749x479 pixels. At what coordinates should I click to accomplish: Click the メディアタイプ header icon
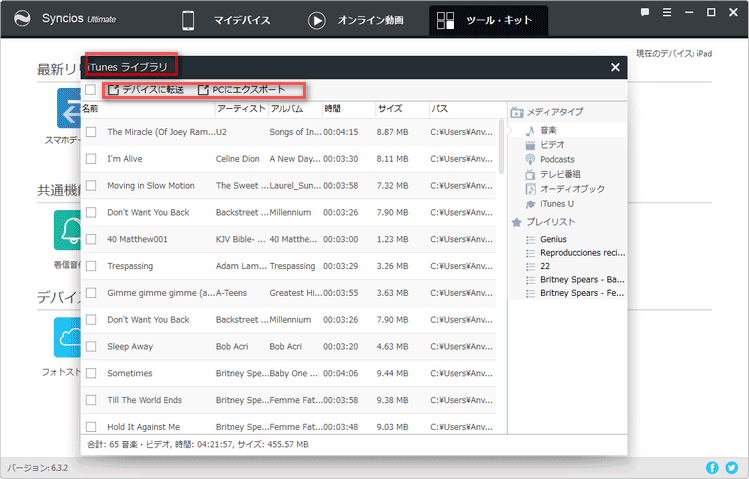(x=516, y=113)
